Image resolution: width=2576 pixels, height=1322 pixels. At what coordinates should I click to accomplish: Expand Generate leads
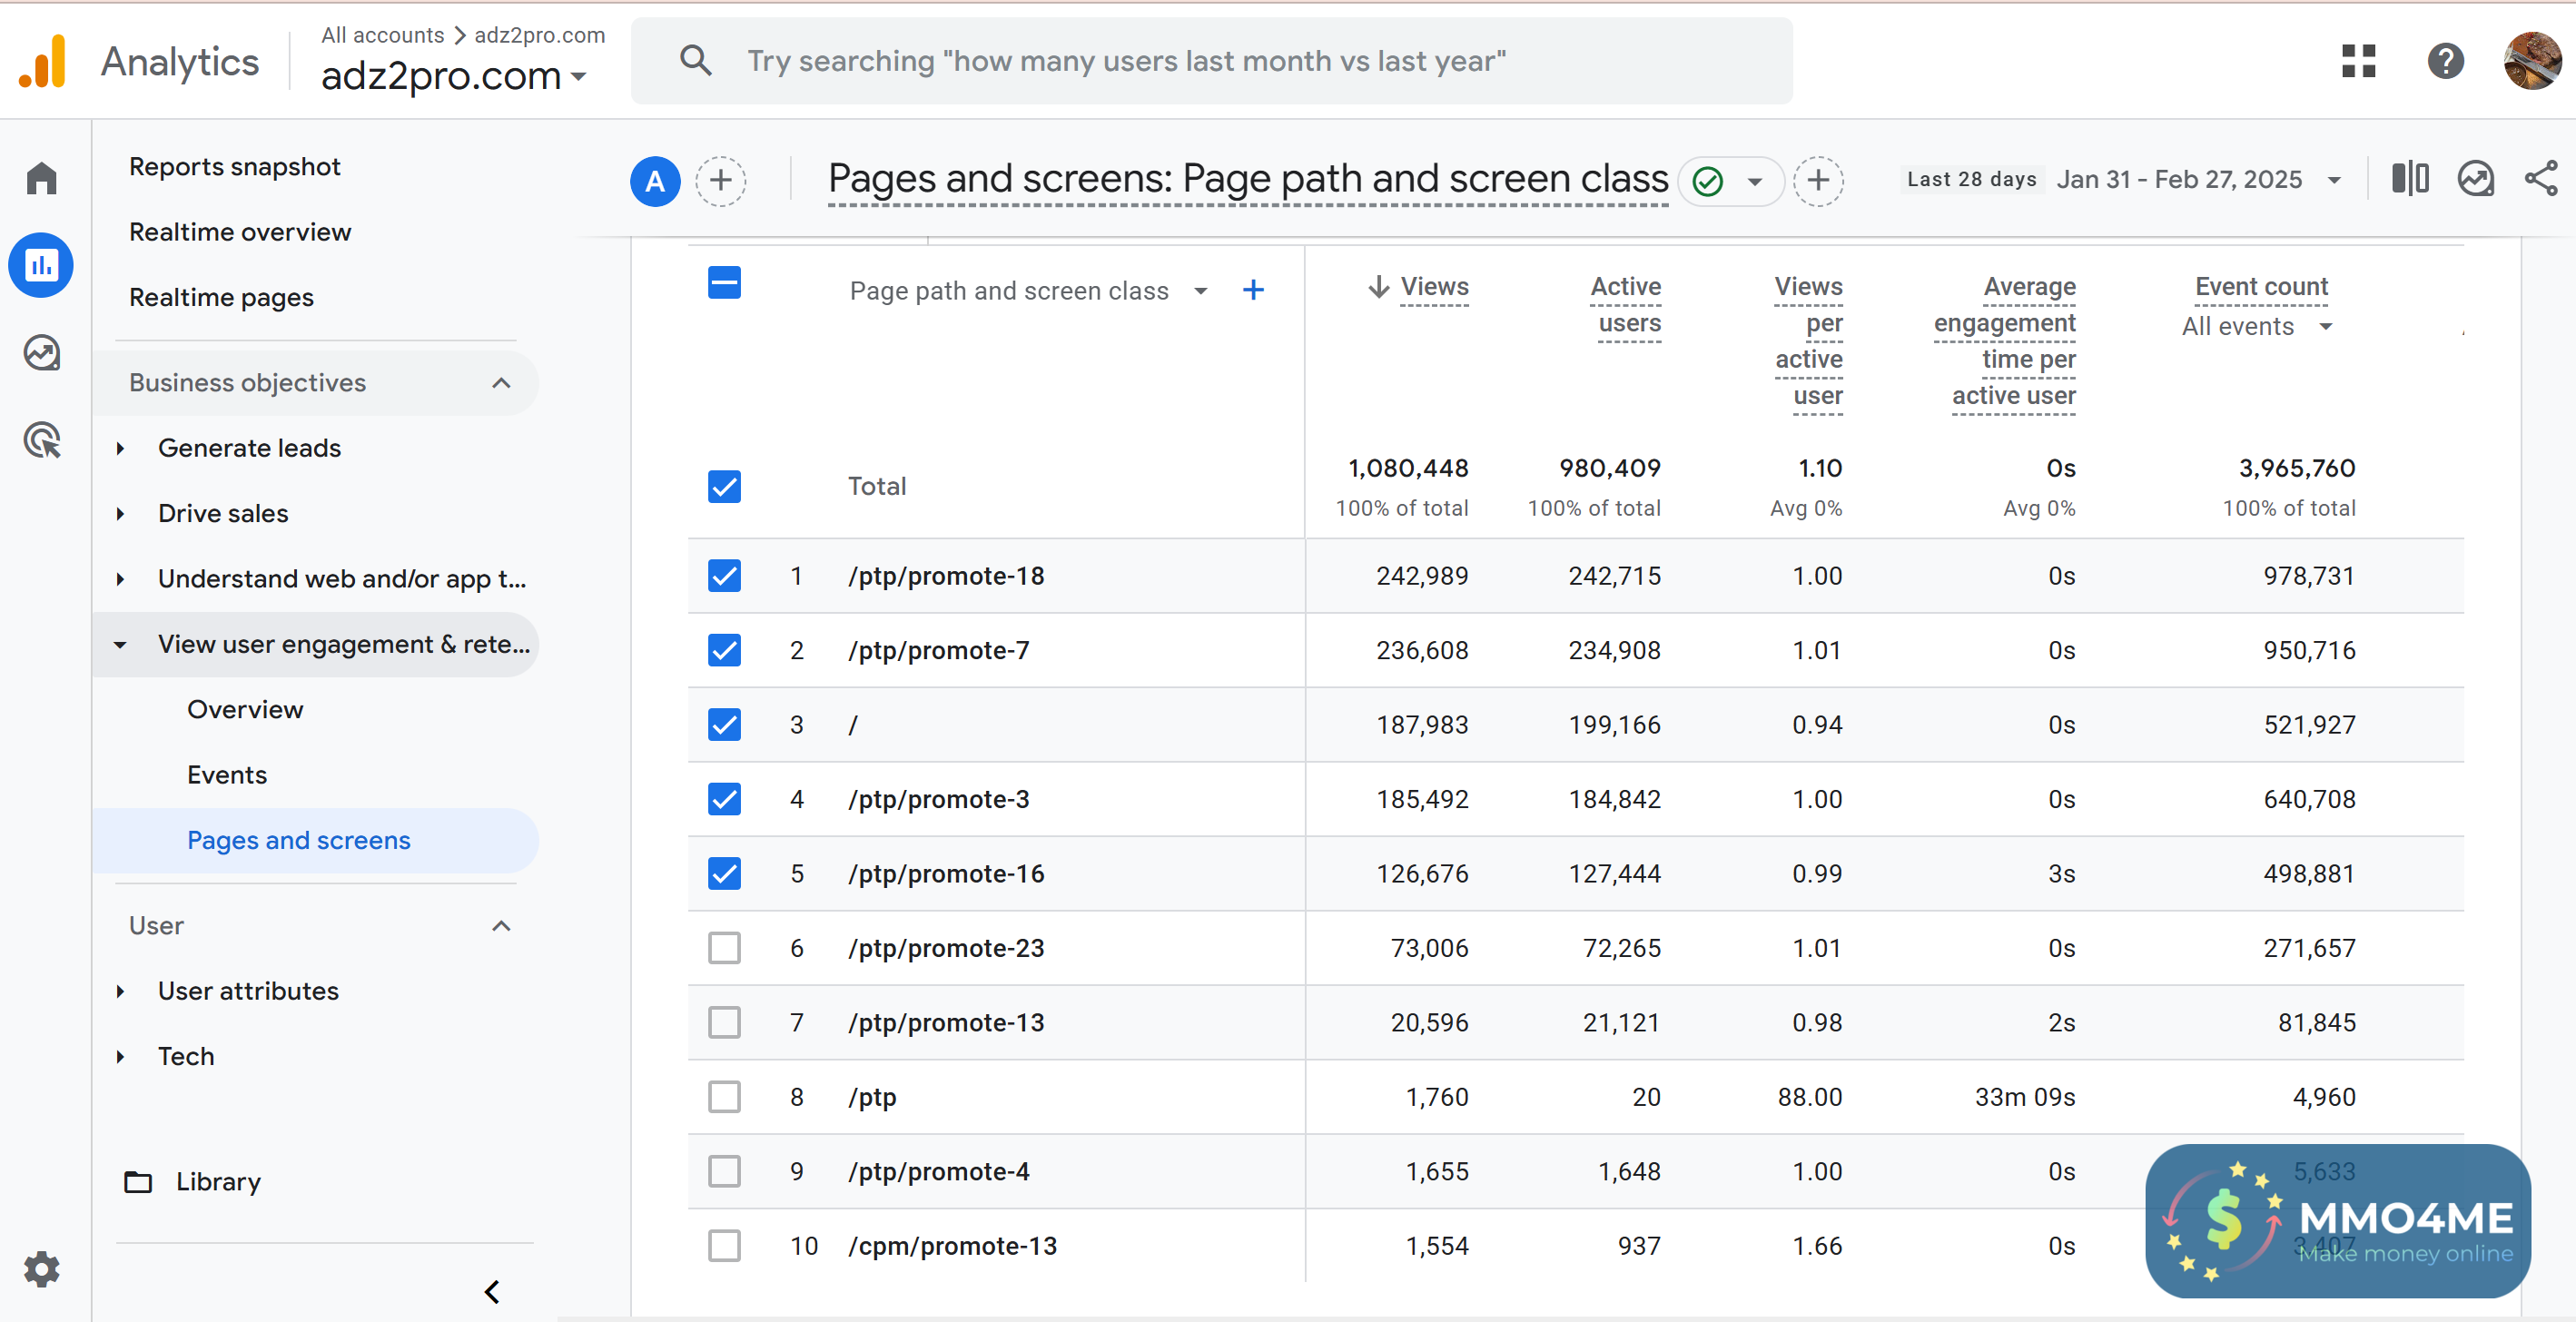120,449
